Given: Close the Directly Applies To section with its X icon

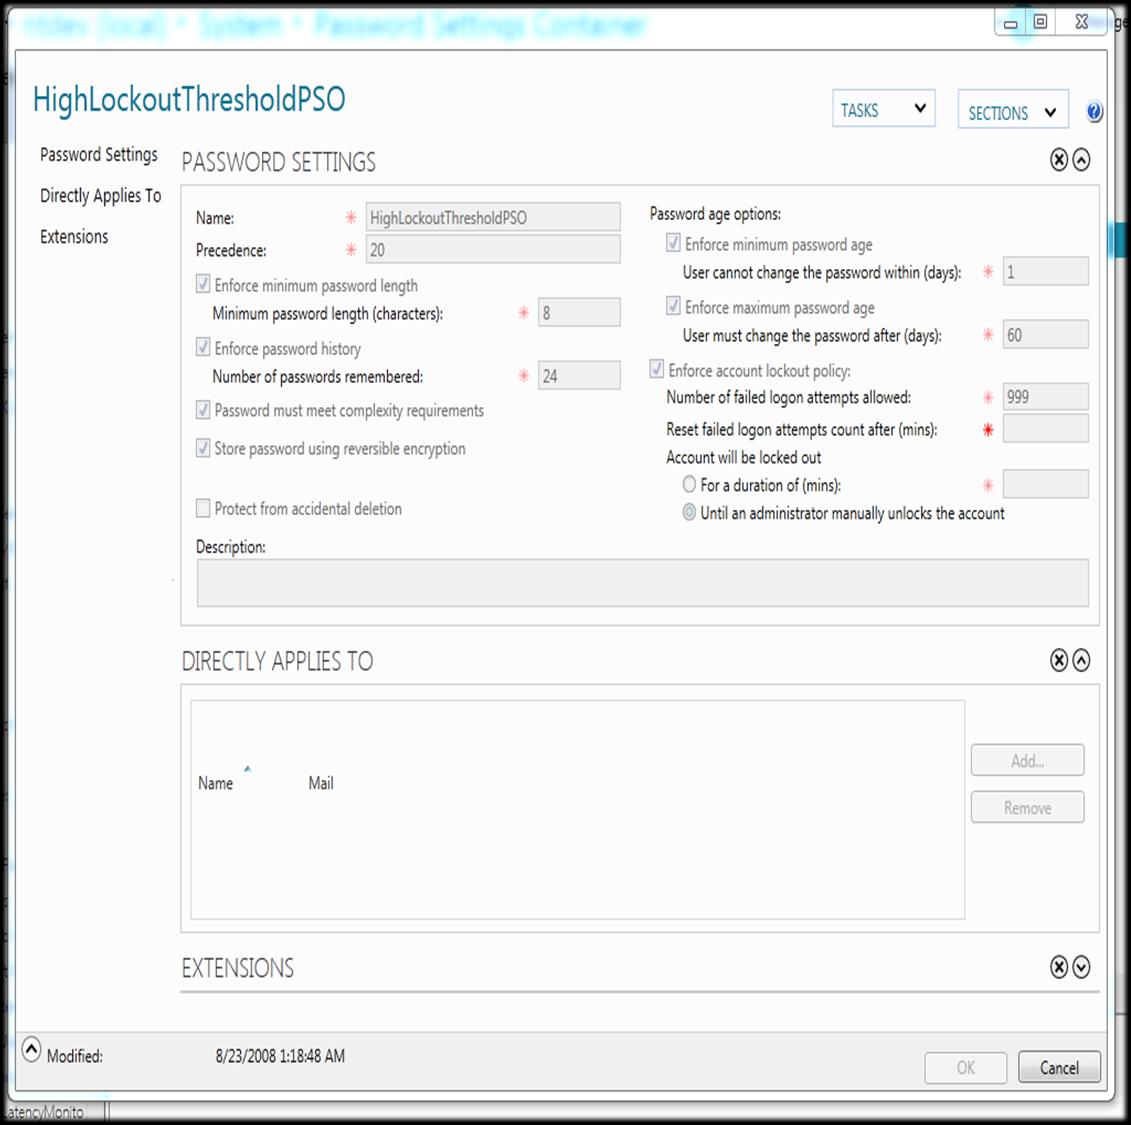Looking at the screenshot, I should click(x=1058, y=660).
